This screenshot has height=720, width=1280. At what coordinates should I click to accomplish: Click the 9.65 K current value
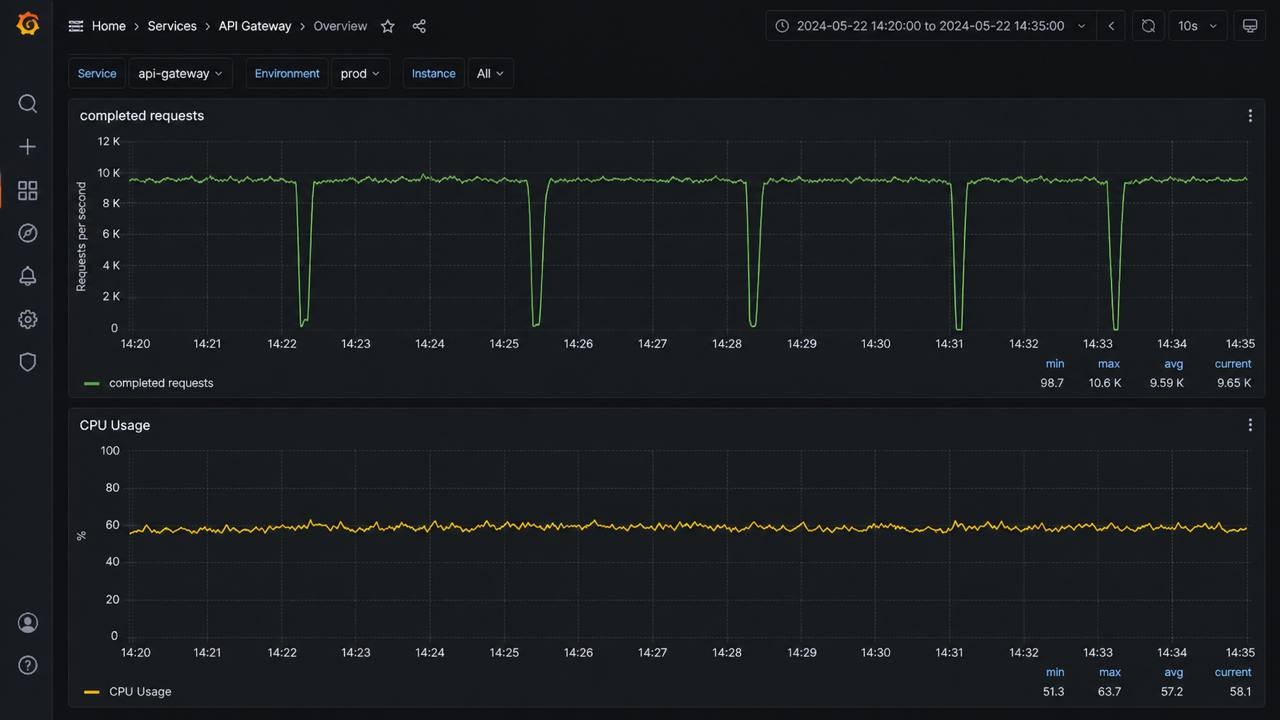point(1234,383)
